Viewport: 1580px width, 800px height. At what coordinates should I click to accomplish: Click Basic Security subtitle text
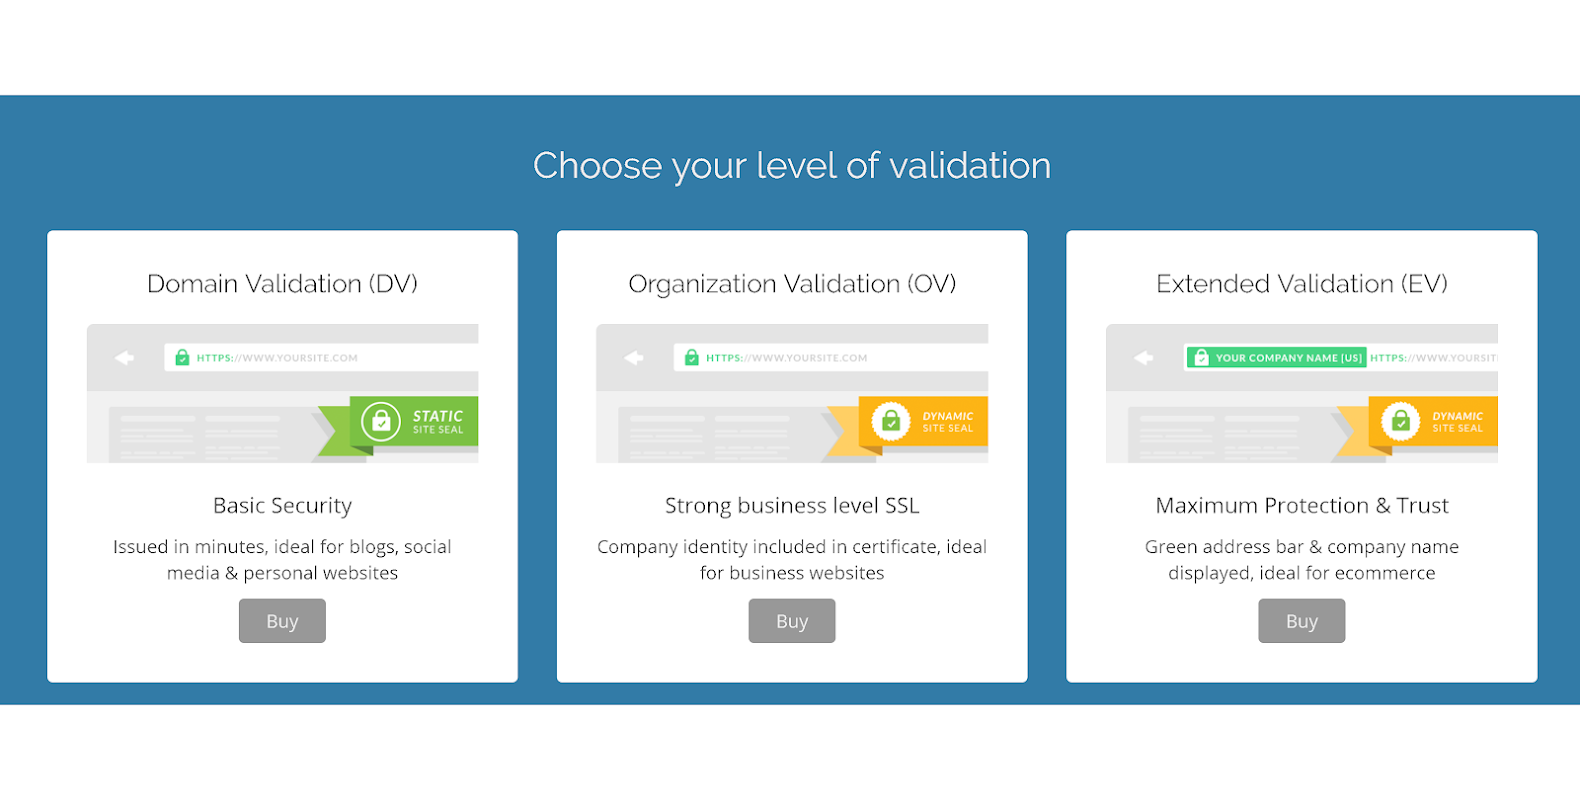[282, 506]
